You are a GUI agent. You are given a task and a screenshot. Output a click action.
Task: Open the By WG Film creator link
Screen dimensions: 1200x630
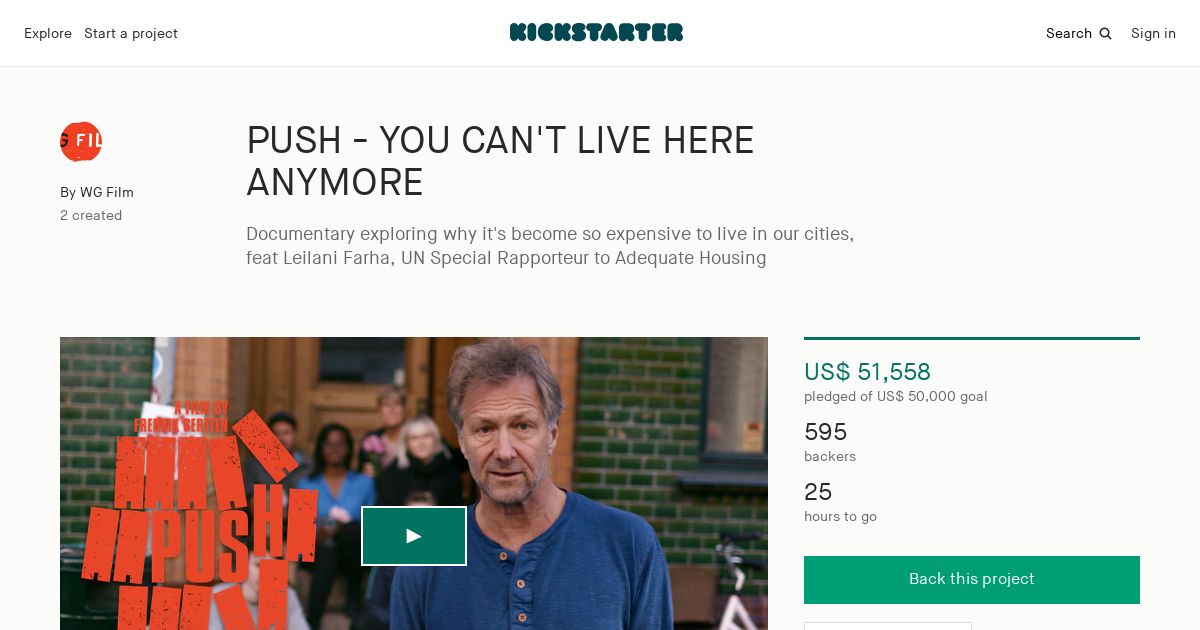coord(97,193)
